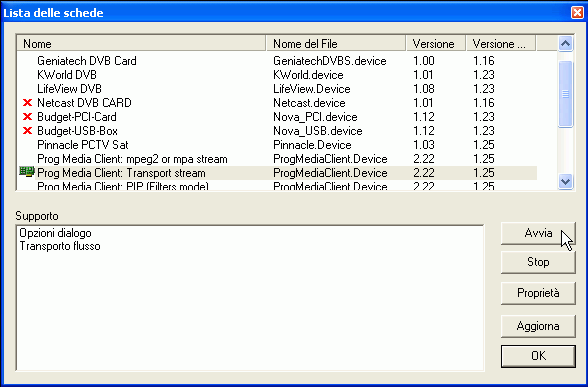Click the scrollbar down arrow in the device list
This screenshot has width=588, height=387.
tap(565, 182)
